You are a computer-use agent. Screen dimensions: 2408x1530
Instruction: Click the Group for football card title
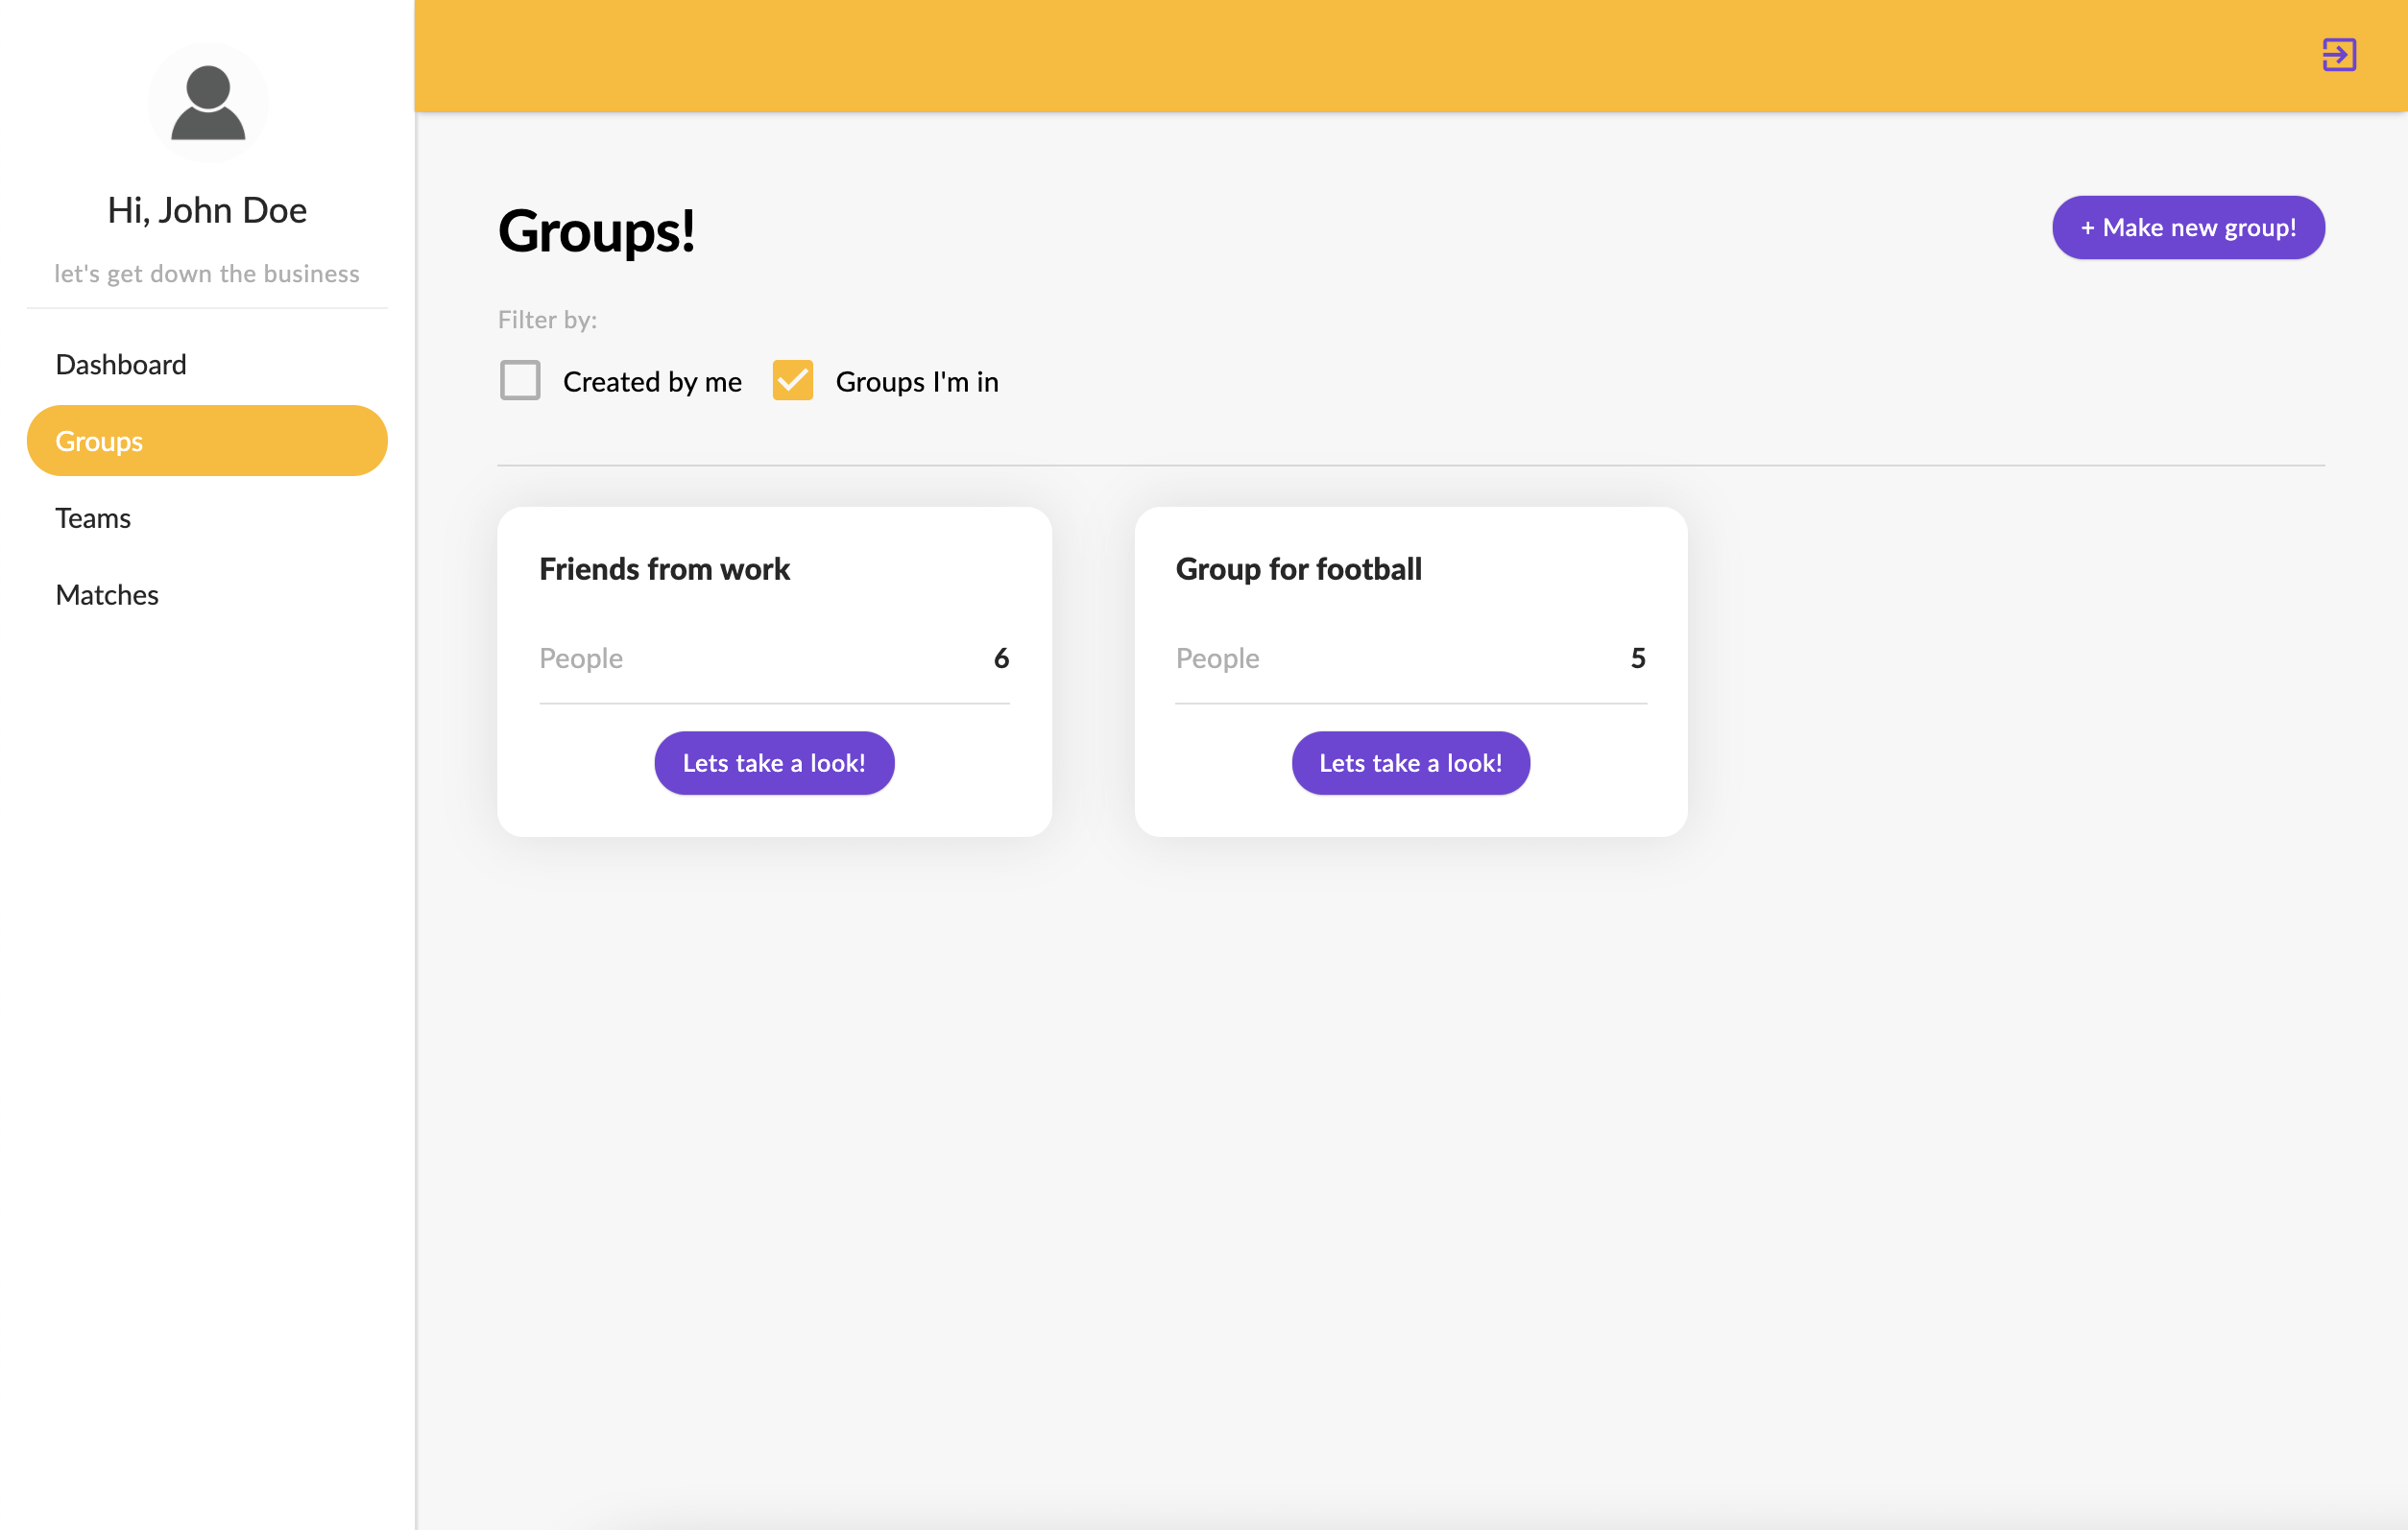pyautogui.click(x=1298, y=569)
